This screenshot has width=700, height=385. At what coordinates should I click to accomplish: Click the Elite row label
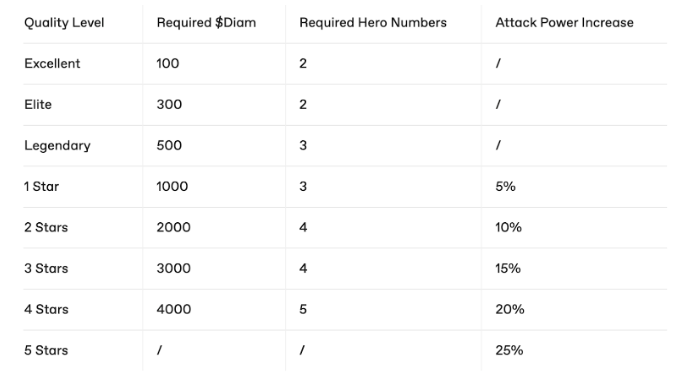click(38, 105)
